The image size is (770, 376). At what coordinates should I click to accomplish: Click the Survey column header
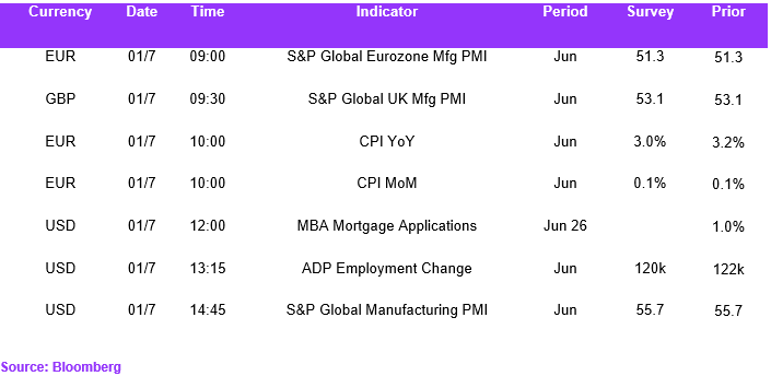[650, 12]
